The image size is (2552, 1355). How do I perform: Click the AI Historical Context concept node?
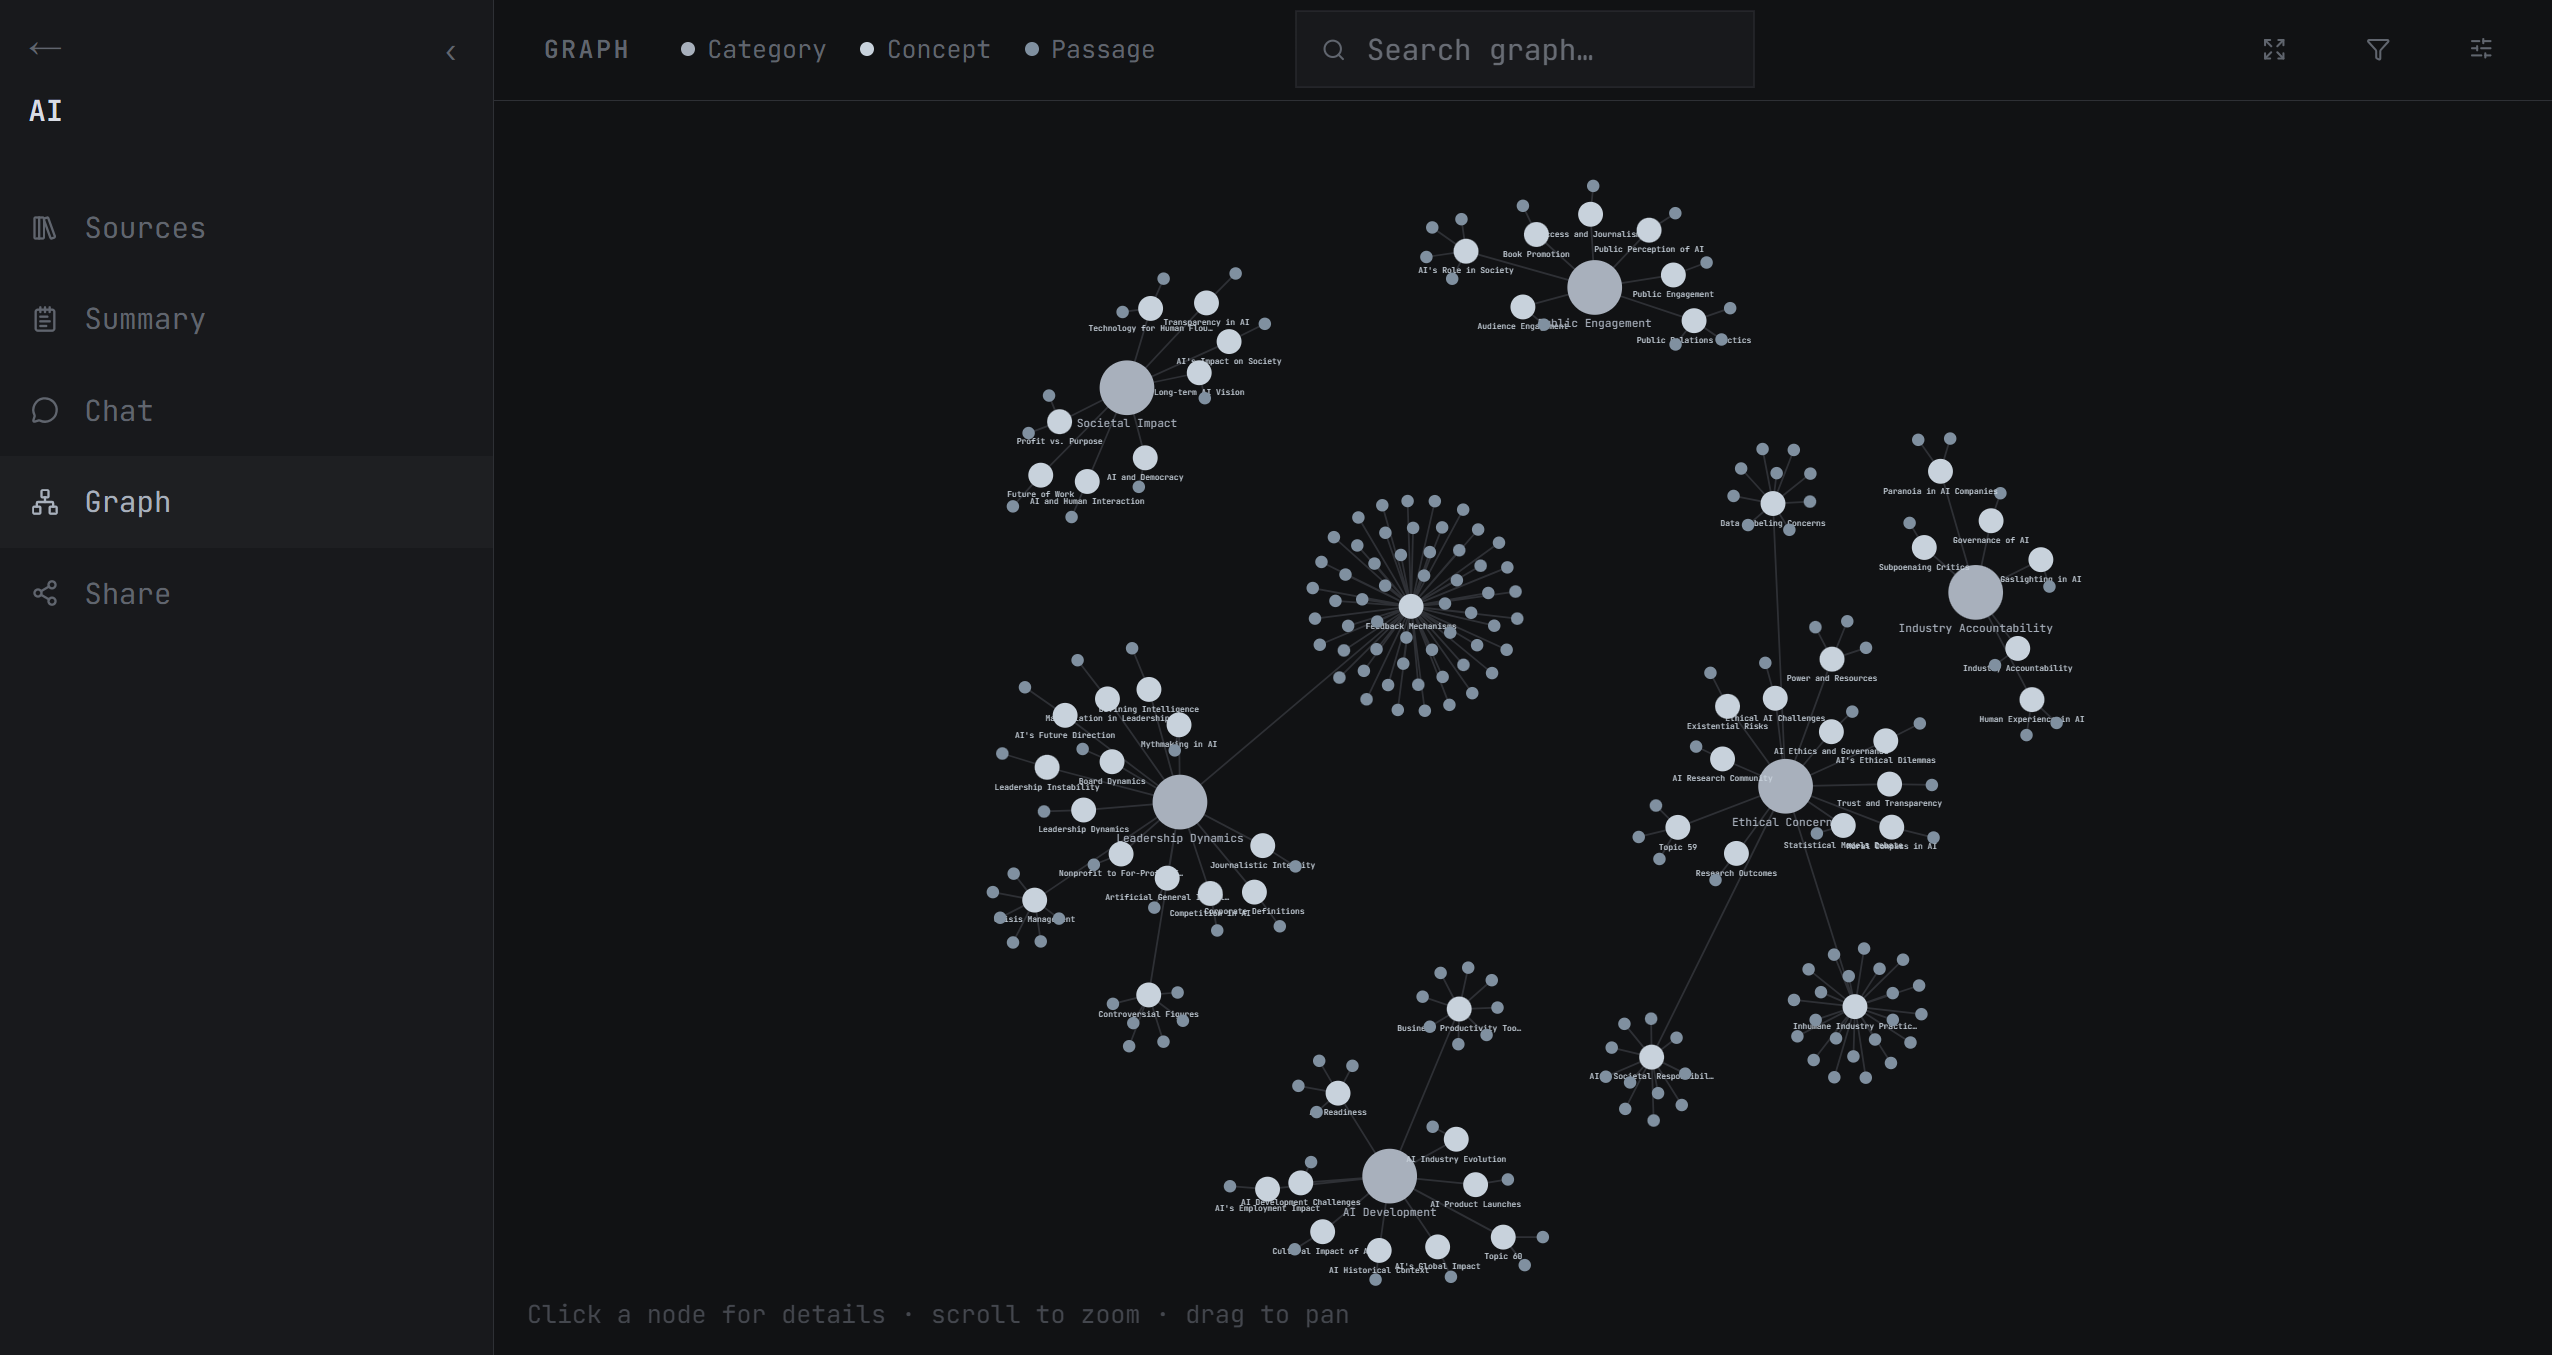1379,1250
